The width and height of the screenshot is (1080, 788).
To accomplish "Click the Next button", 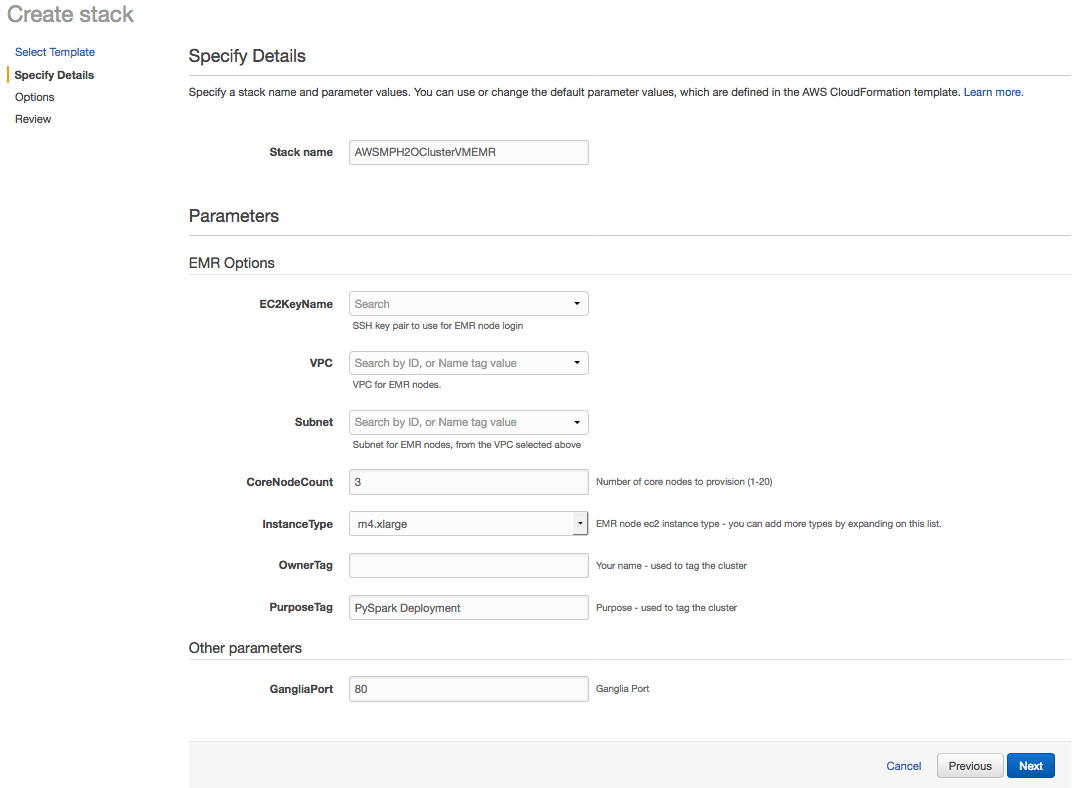I will coord(1030,765).
